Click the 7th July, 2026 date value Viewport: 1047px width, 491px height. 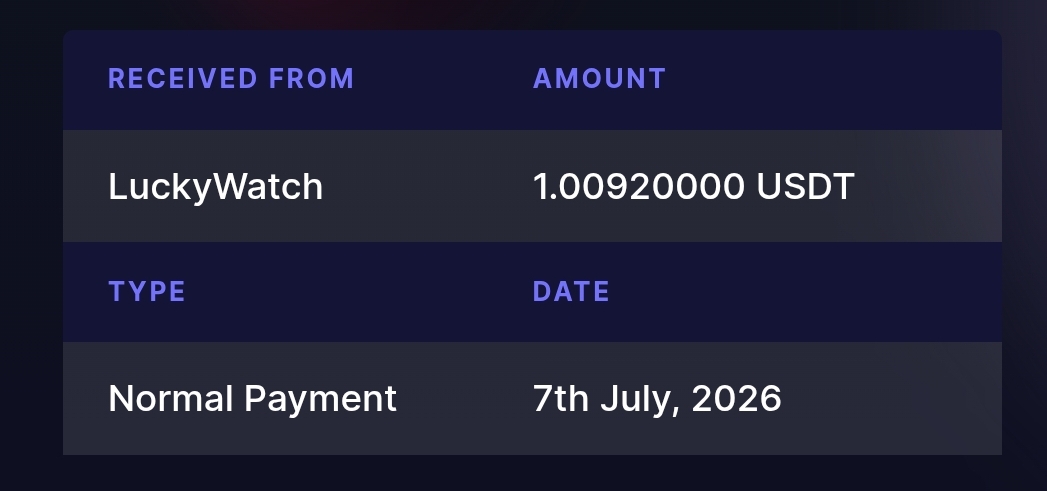(x=657, y=399)
